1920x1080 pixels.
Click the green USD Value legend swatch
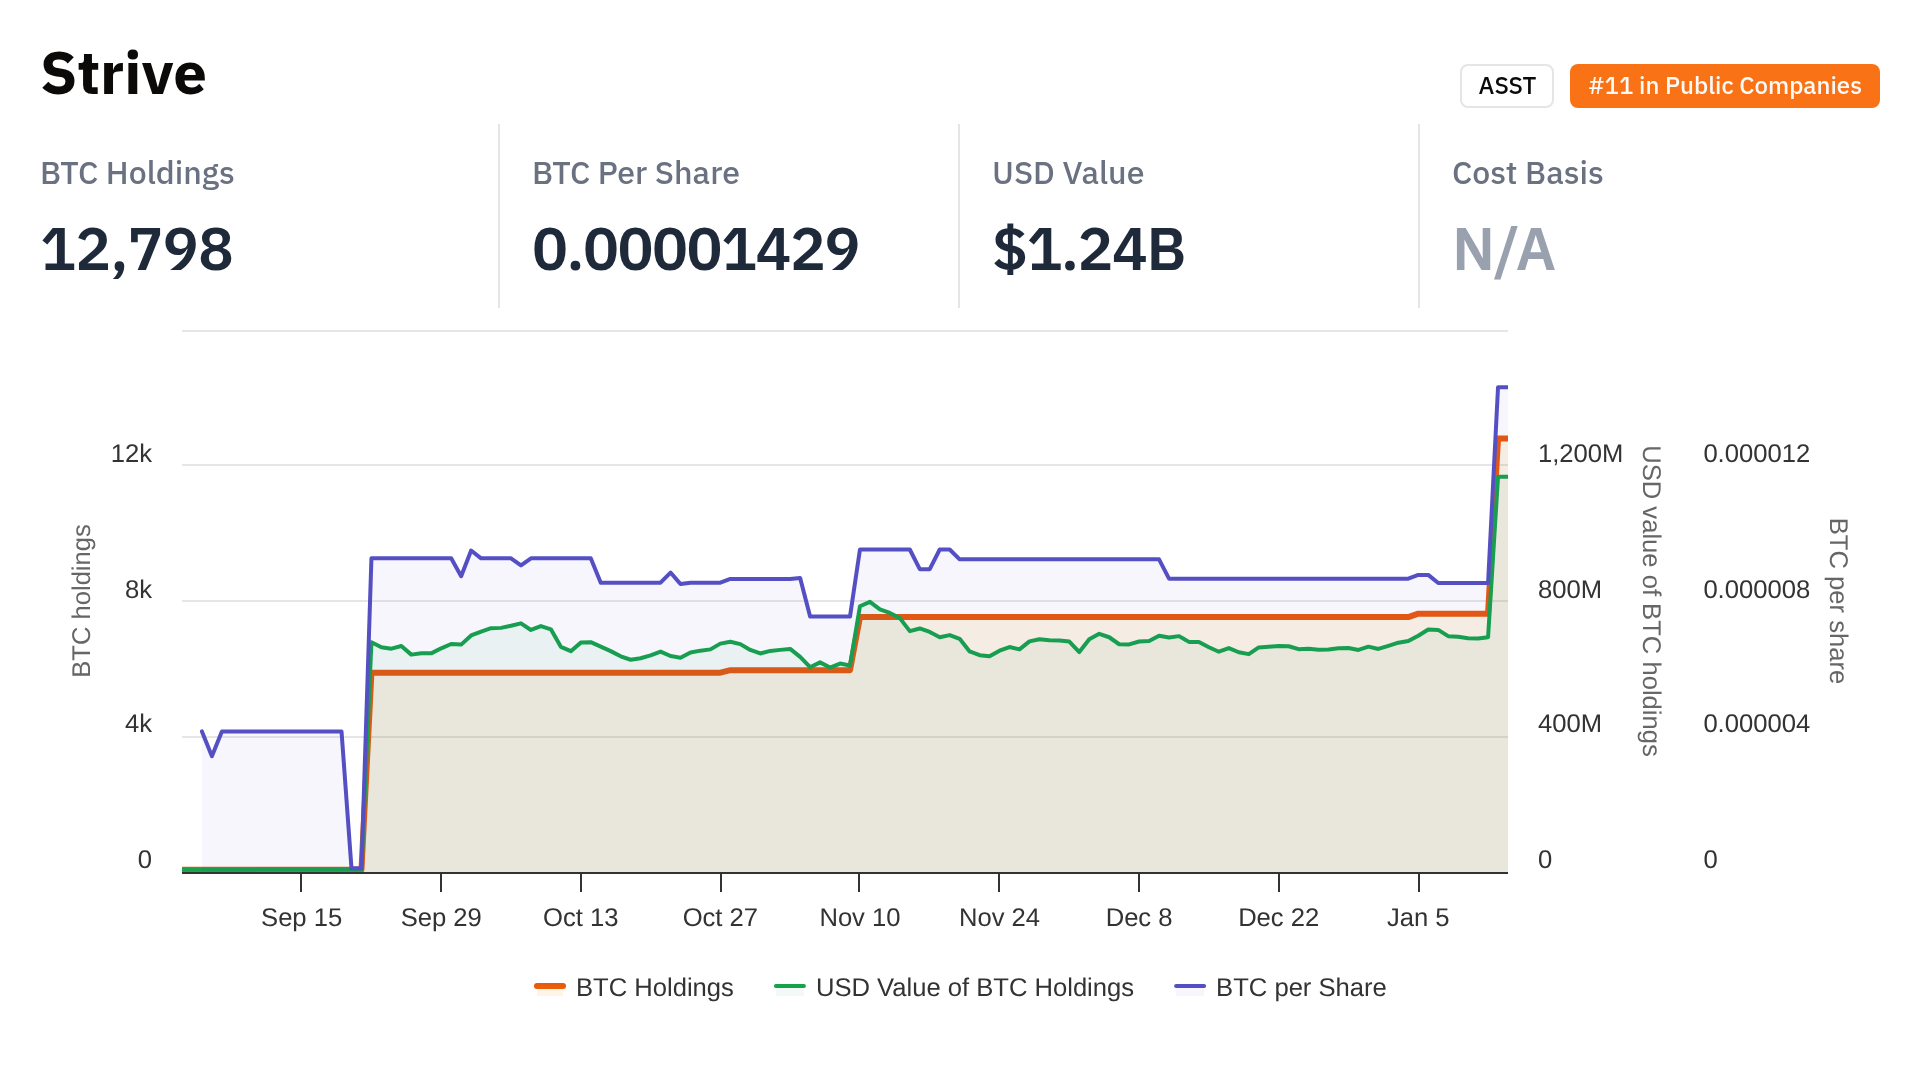coord(790,988)
